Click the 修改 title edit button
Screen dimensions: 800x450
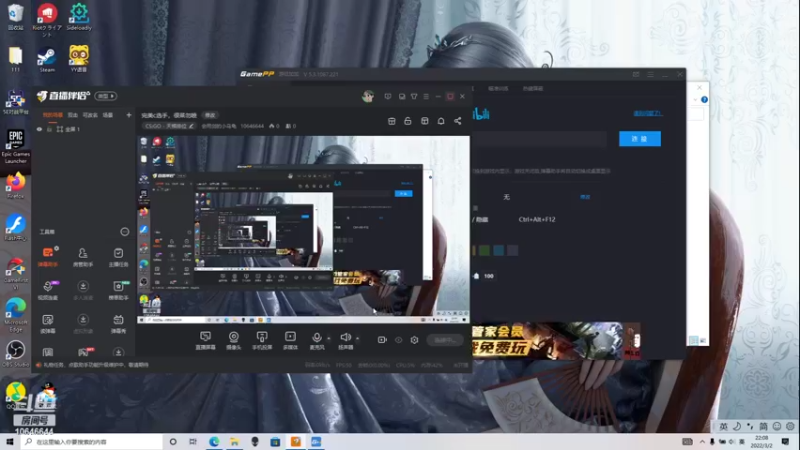coord(210,115)
